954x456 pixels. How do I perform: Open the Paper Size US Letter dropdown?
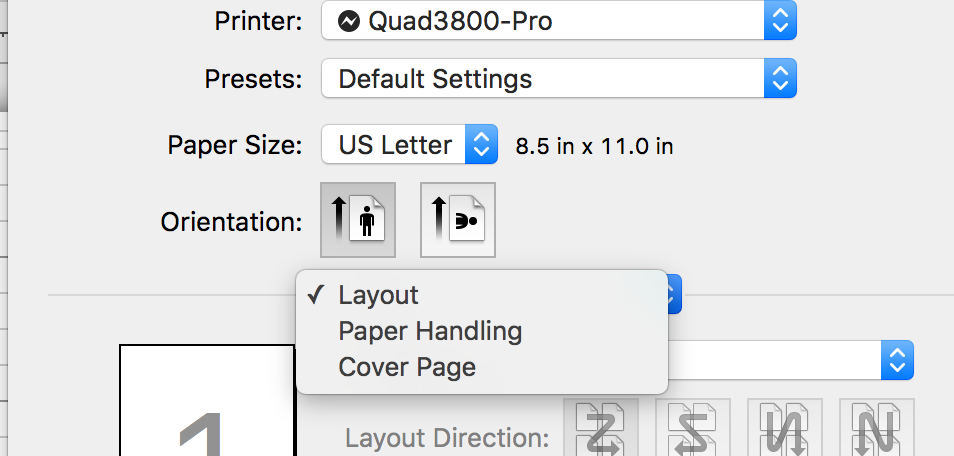click(x=409, y=145)
